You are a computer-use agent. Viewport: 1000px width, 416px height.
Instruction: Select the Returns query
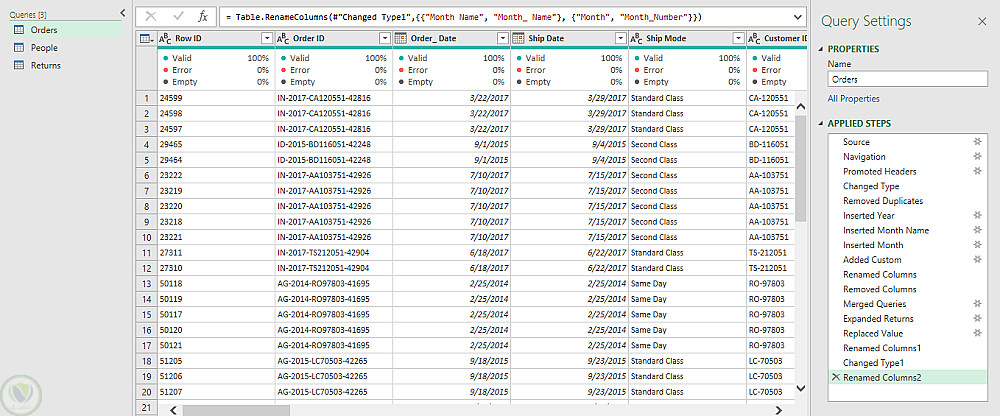[x=46, y=65]
